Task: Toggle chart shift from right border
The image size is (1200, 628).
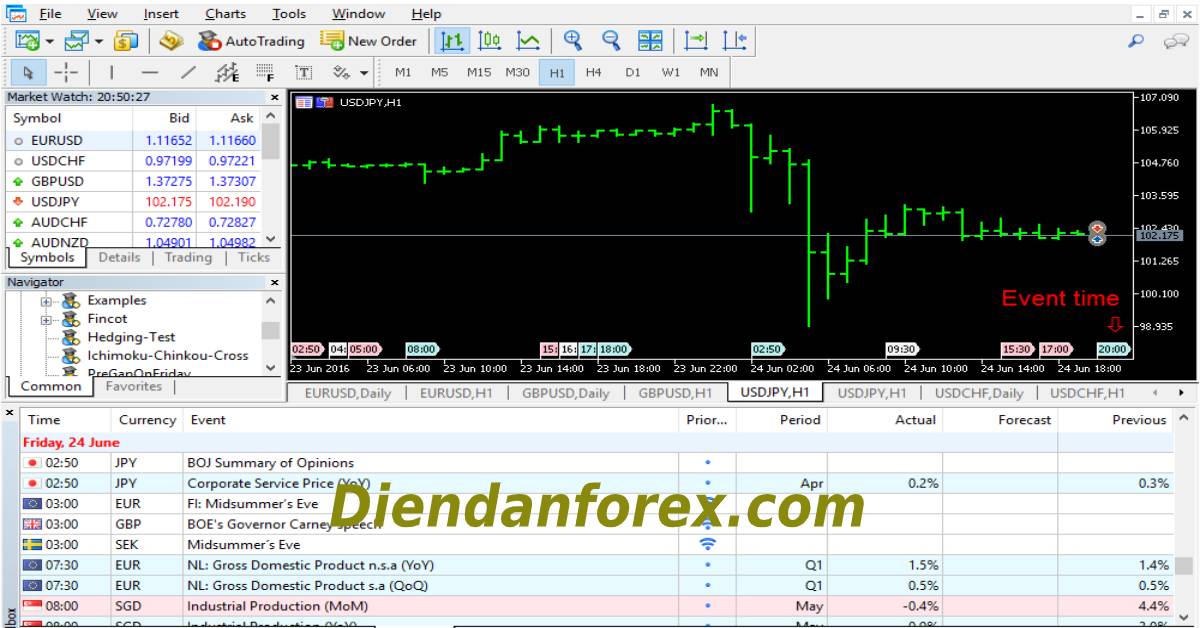Action: click(x=734, y=41)
